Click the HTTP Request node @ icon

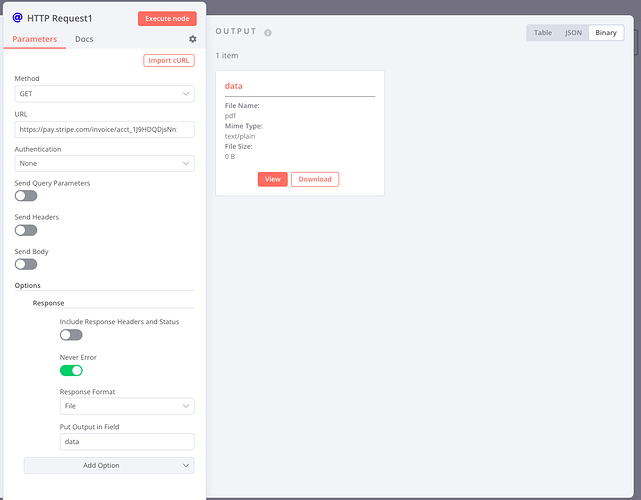(18, 18)
